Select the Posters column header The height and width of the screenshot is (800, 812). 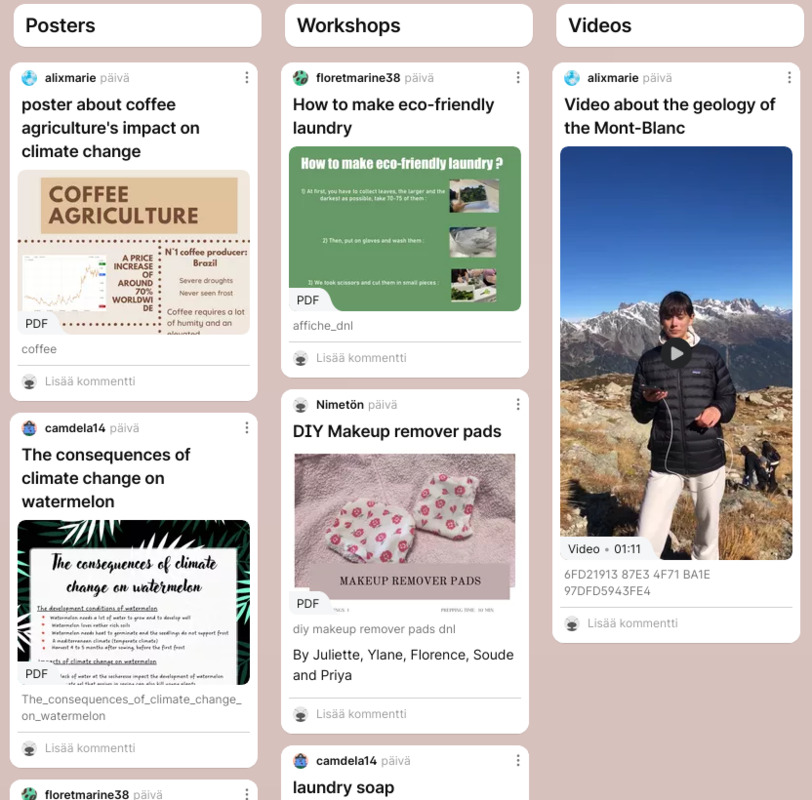coord(137,25)
